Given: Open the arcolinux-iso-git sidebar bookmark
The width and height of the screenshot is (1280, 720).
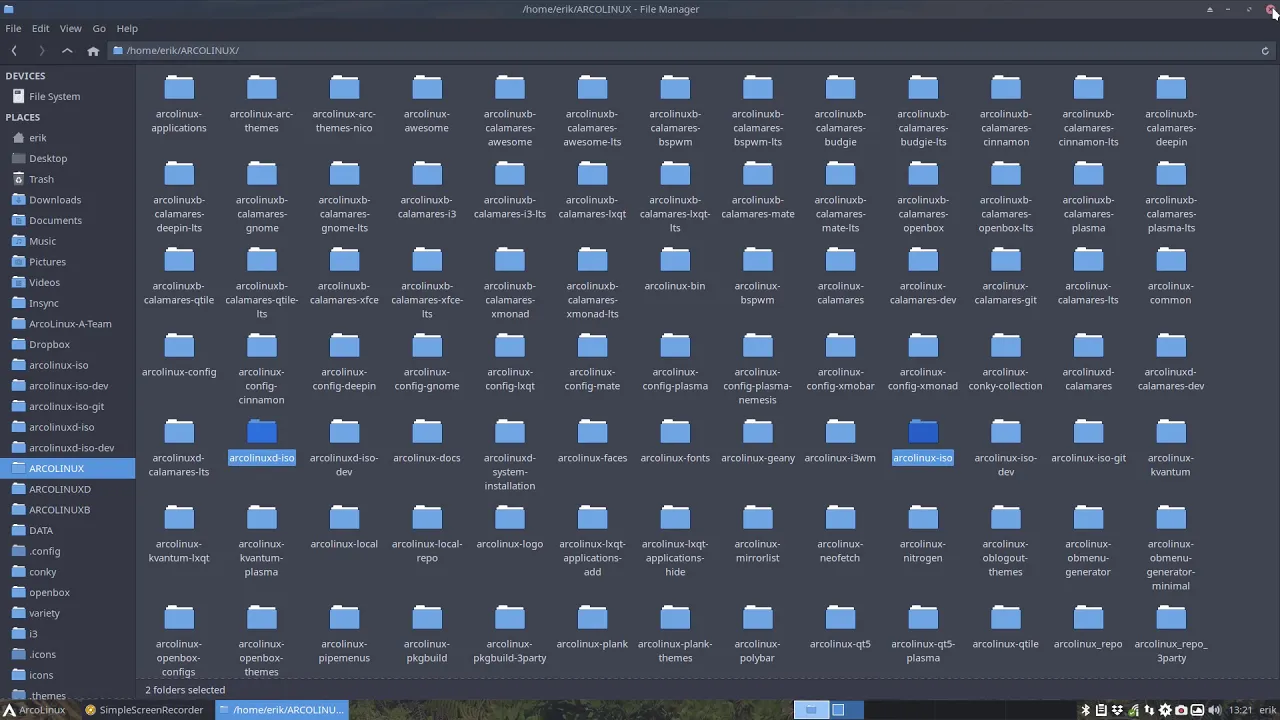Looking at the screenshot, I should point(68,406).
